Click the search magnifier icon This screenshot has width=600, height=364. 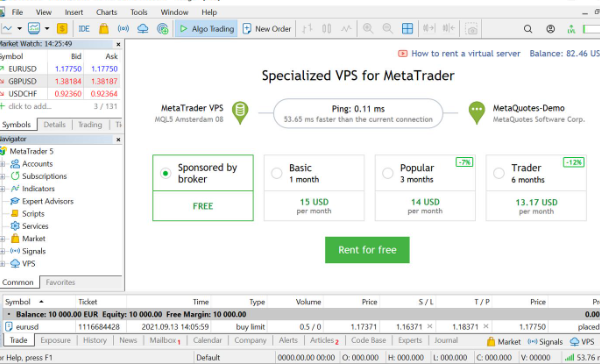(528, 29)
